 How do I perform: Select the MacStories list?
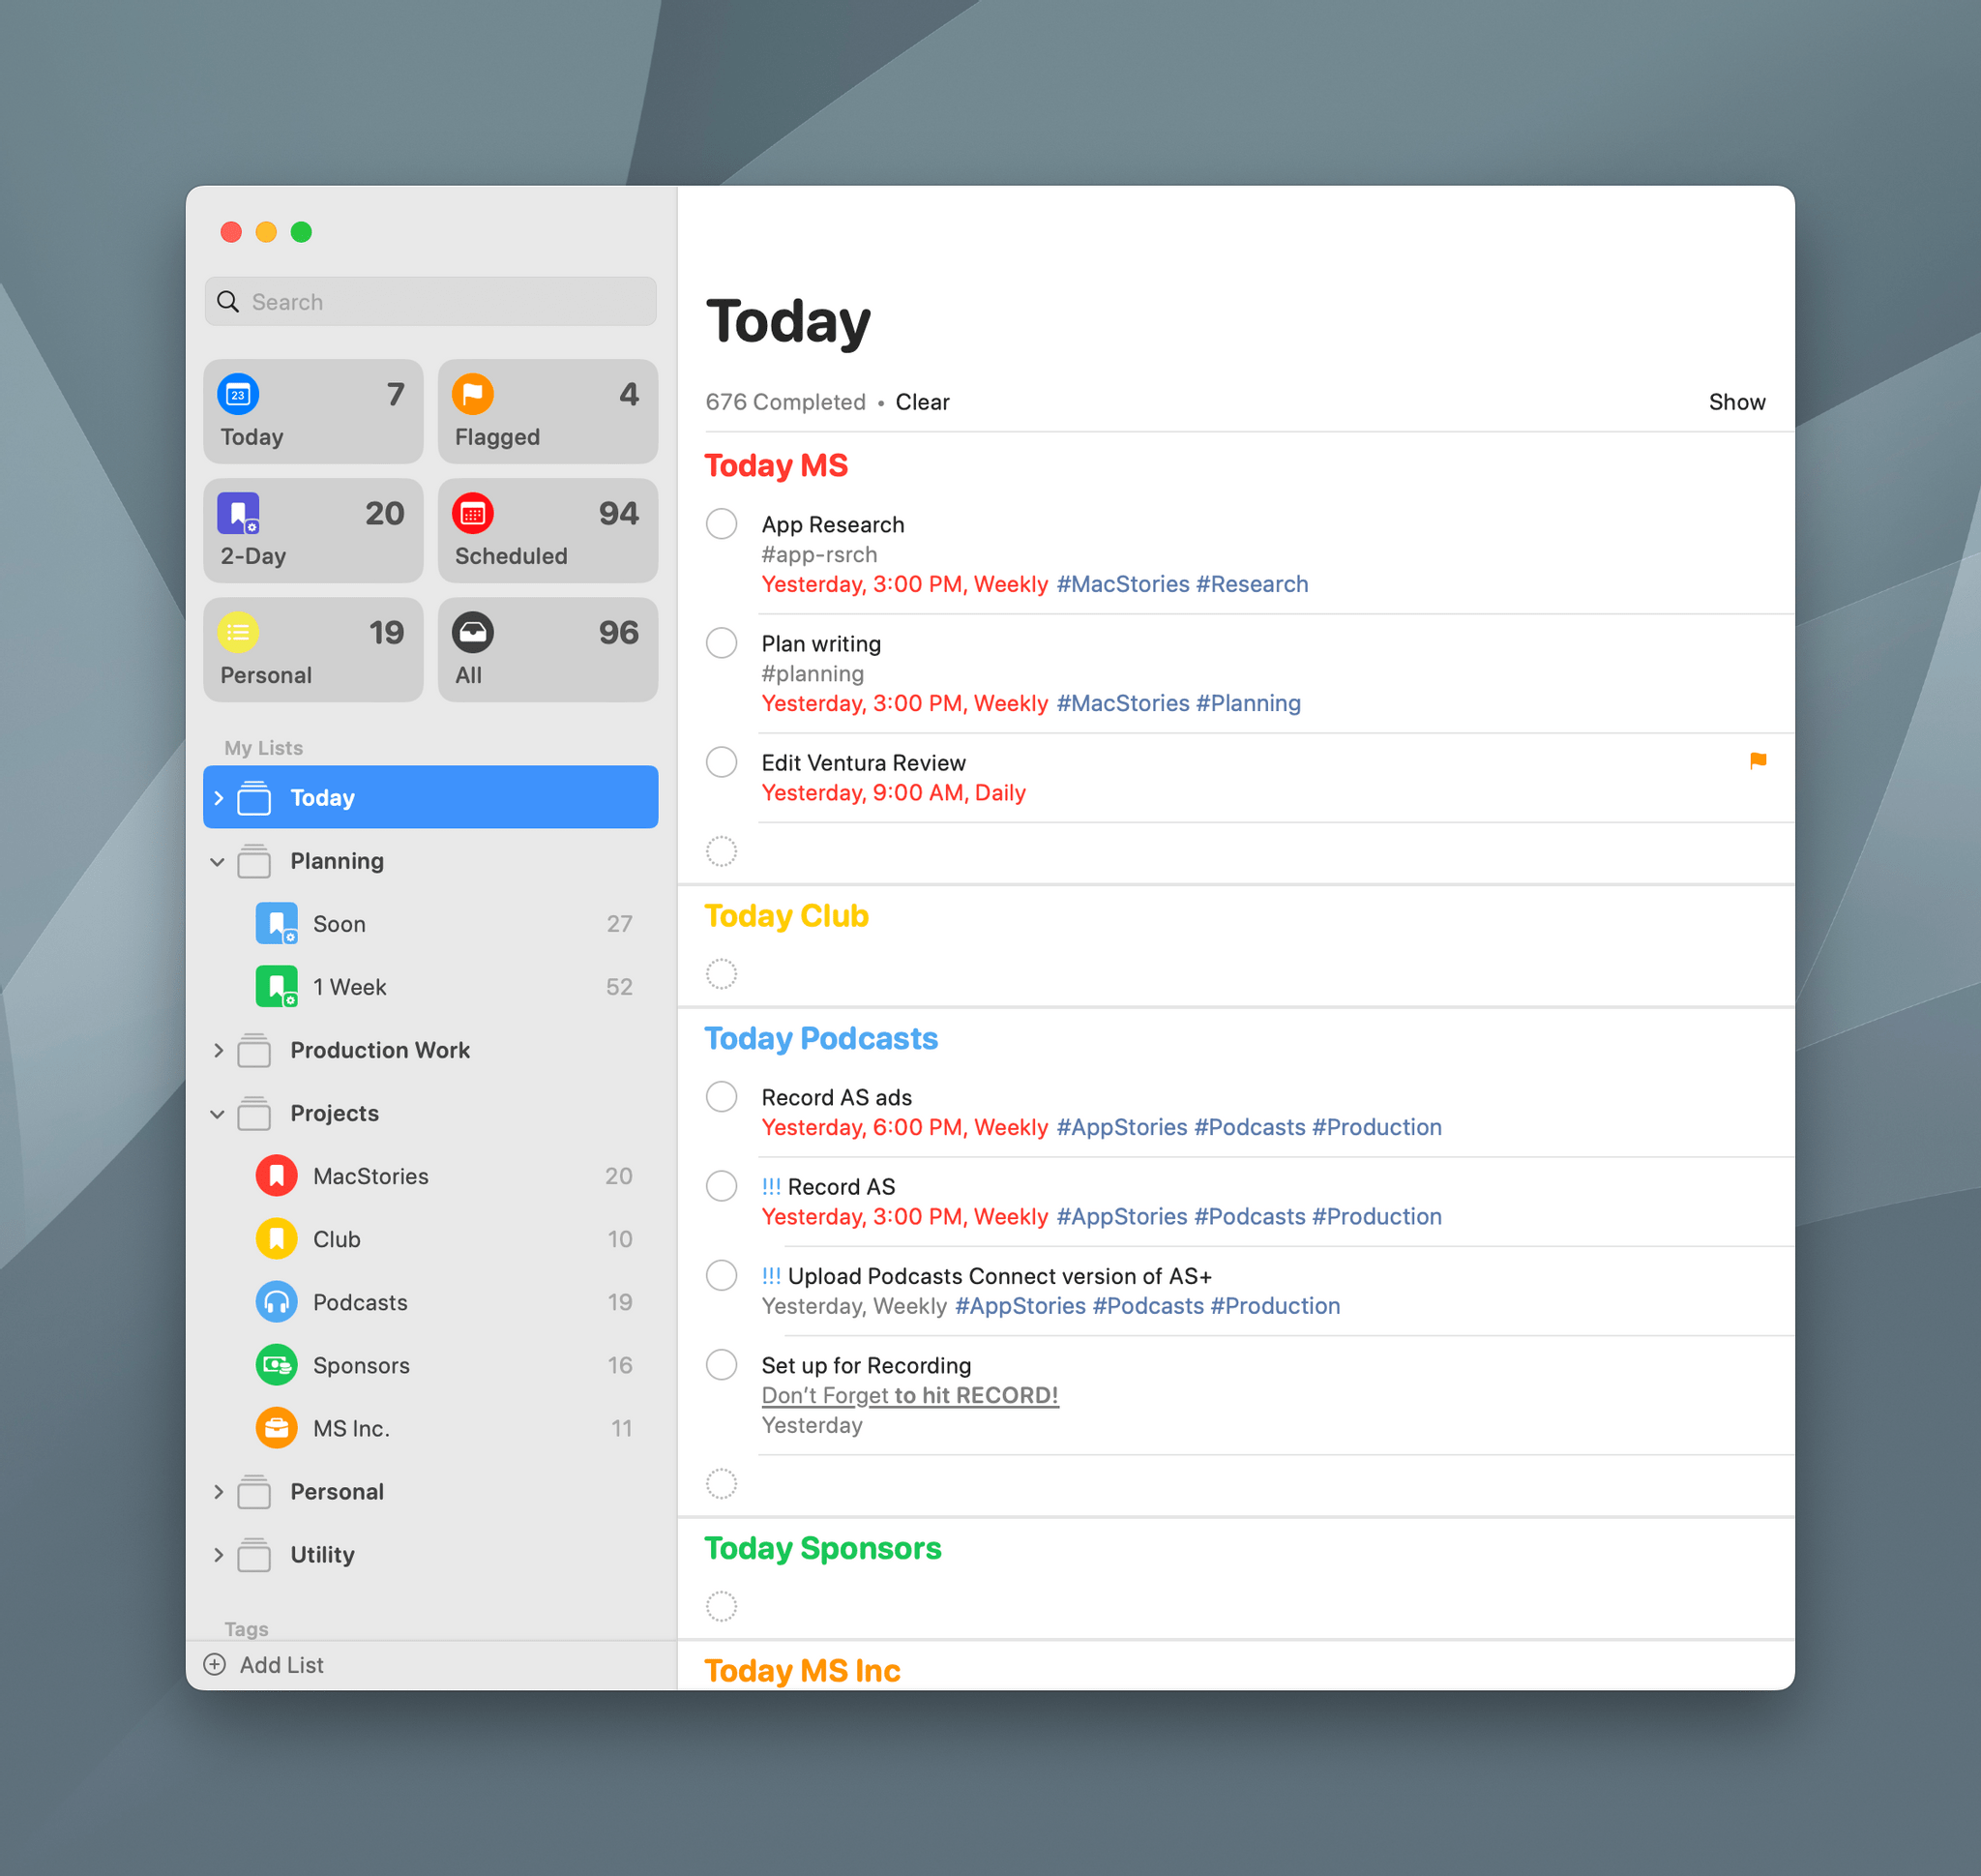click(x=430, y=1175)
